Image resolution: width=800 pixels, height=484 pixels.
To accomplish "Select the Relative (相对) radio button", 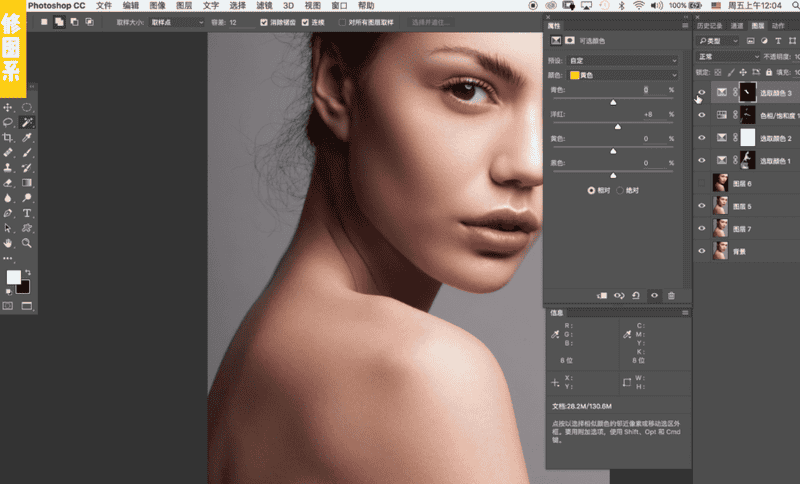I will tap(591, 190).
